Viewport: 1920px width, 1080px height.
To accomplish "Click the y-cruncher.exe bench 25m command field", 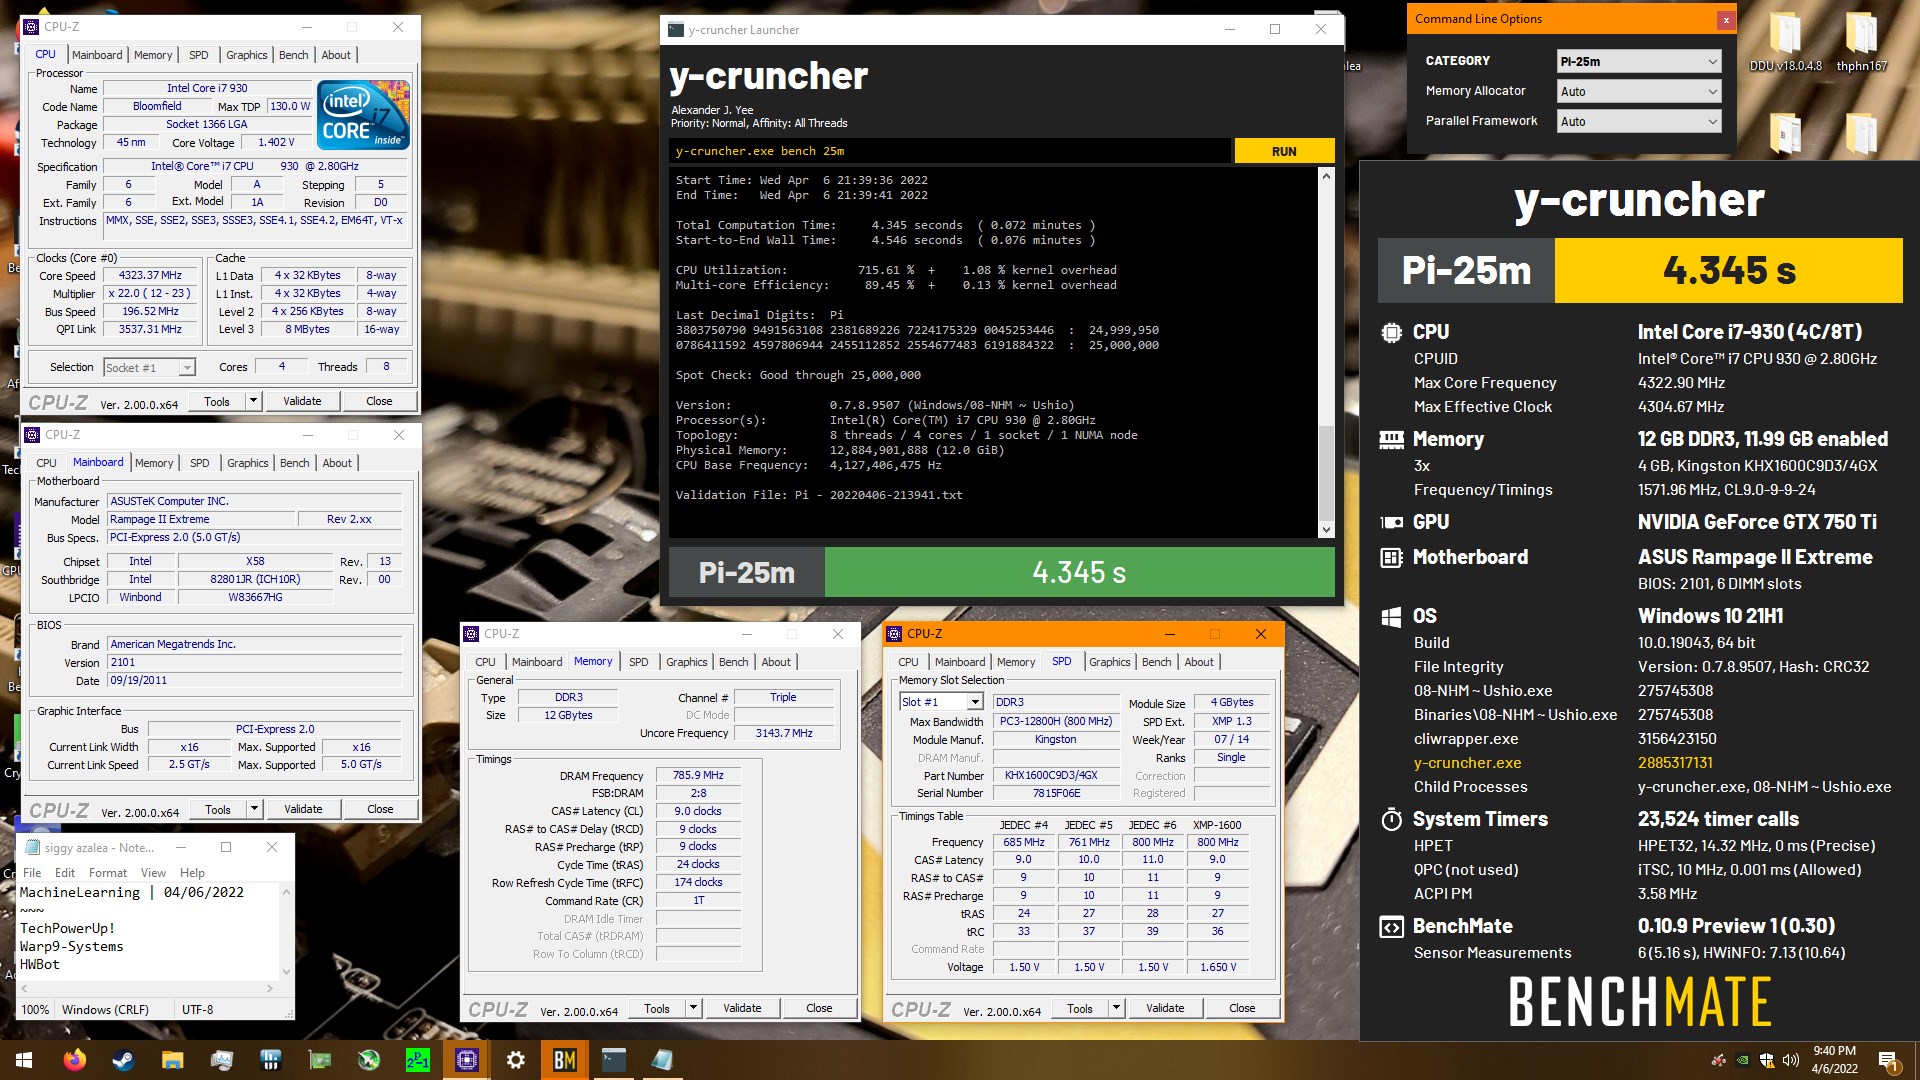I will 950,151.
